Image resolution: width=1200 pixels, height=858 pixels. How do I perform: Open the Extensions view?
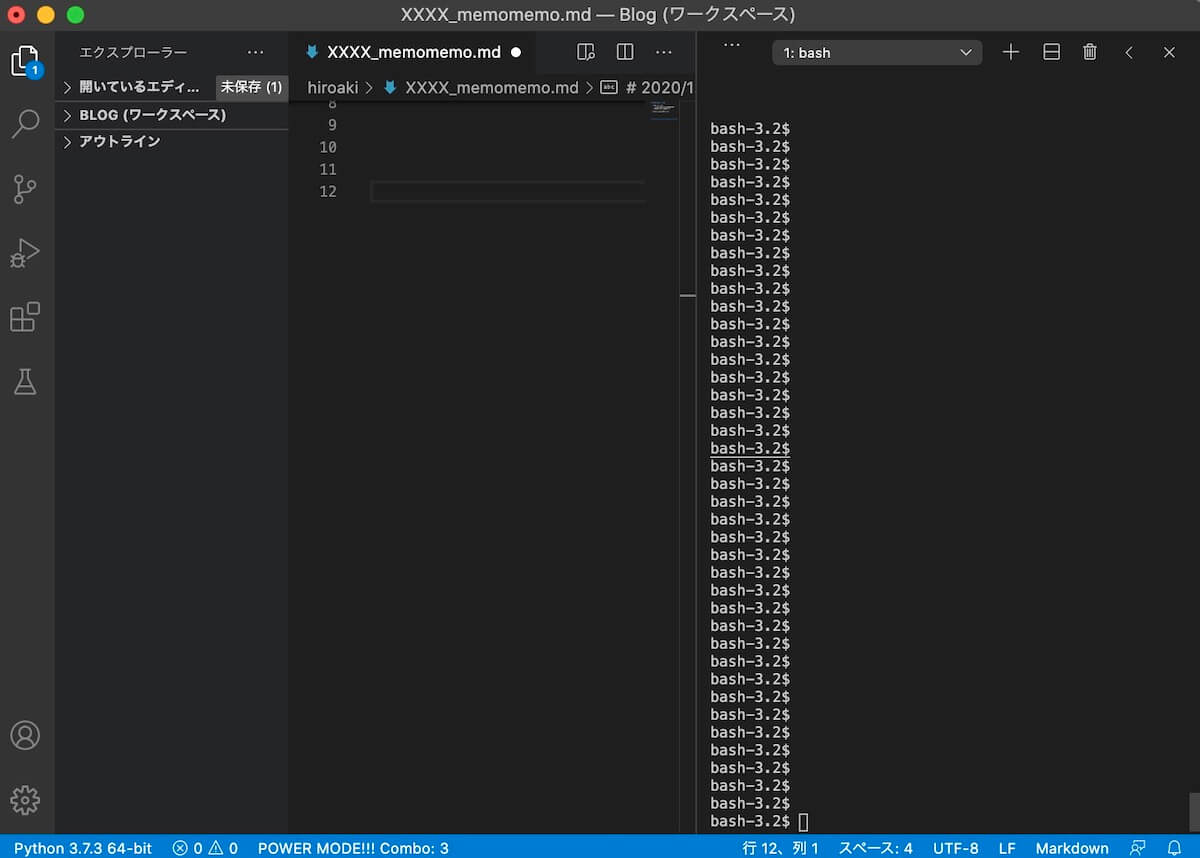[x=25, y=317]
